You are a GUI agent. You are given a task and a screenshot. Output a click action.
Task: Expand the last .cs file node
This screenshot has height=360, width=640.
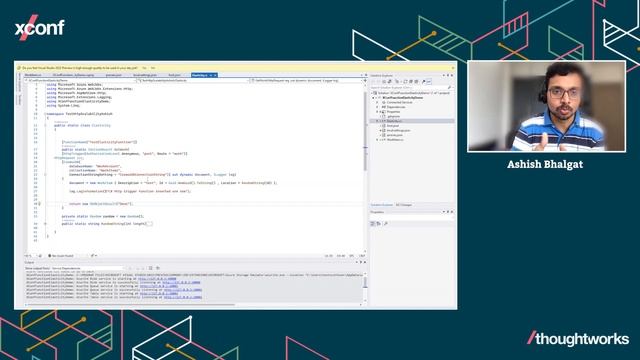click(x=378, y=140)
